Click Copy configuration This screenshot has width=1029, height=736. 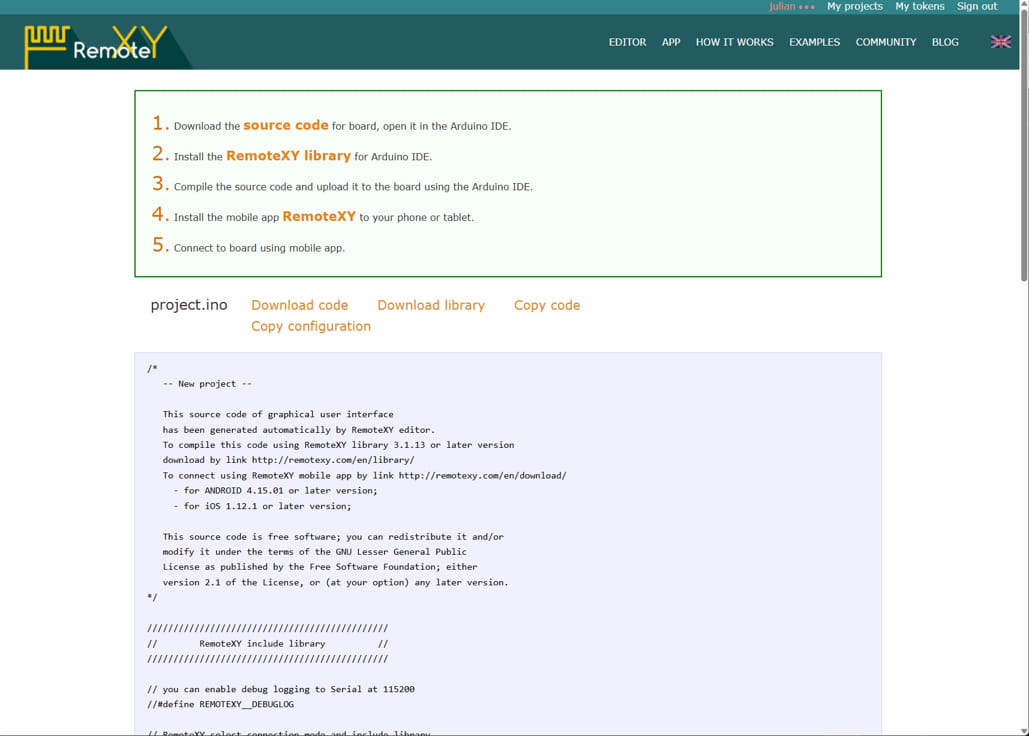point(310,326)
